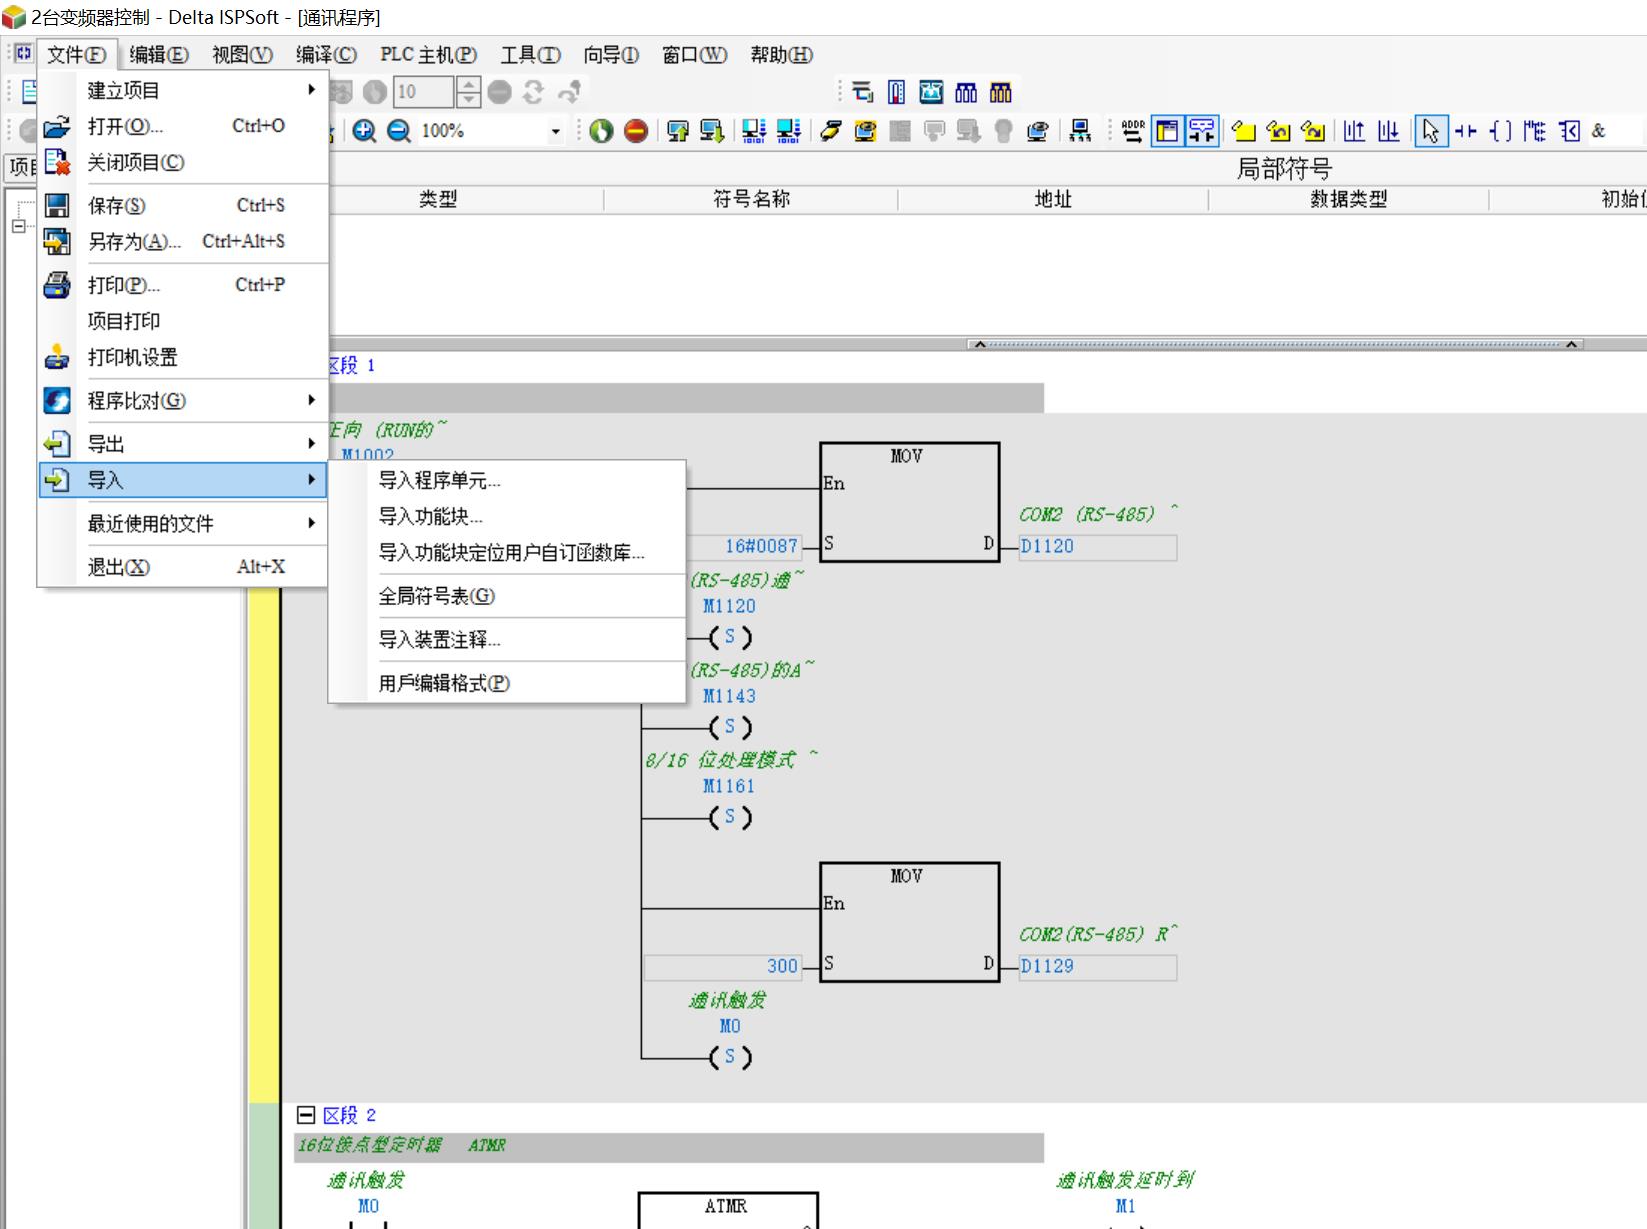Click the D1120 destination operand field

pyautogui.click(x=1097, y=547)
